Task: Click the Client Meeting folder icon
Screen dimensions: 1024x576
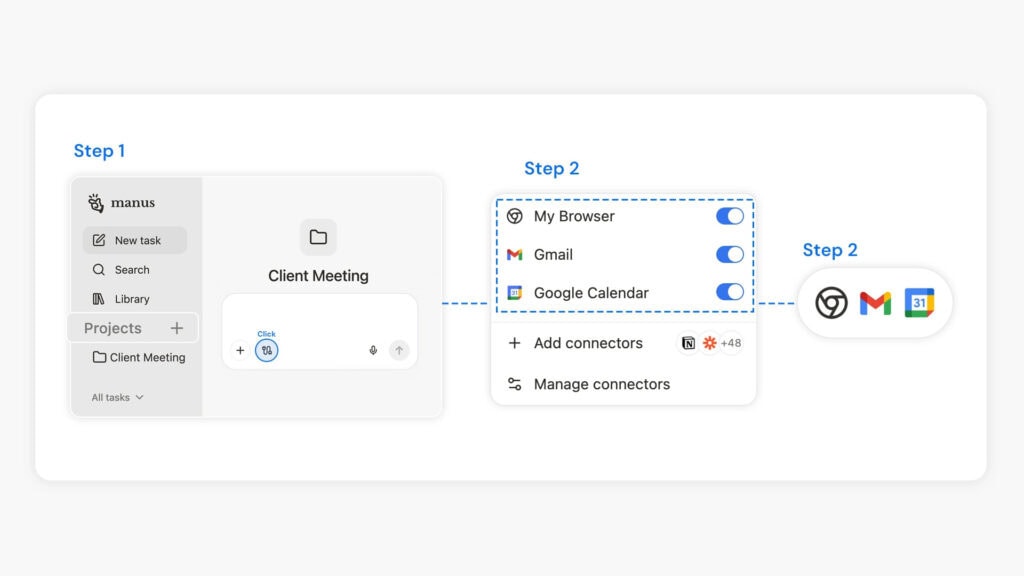Action: (x=318, y=237)
